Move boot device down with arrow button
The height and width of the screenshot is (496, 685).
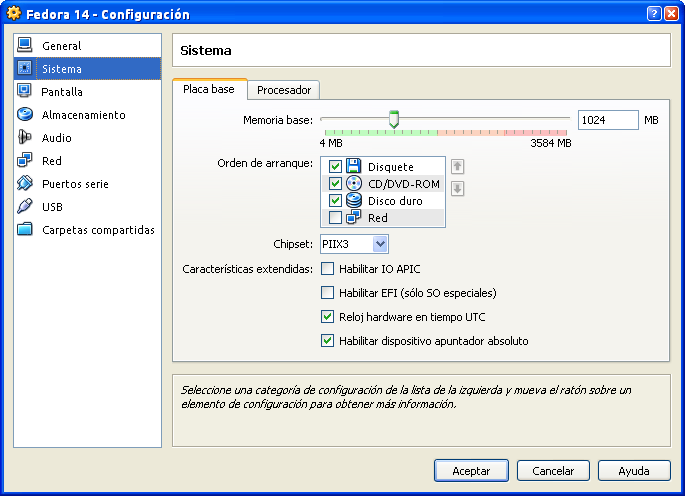pos(457,189)
